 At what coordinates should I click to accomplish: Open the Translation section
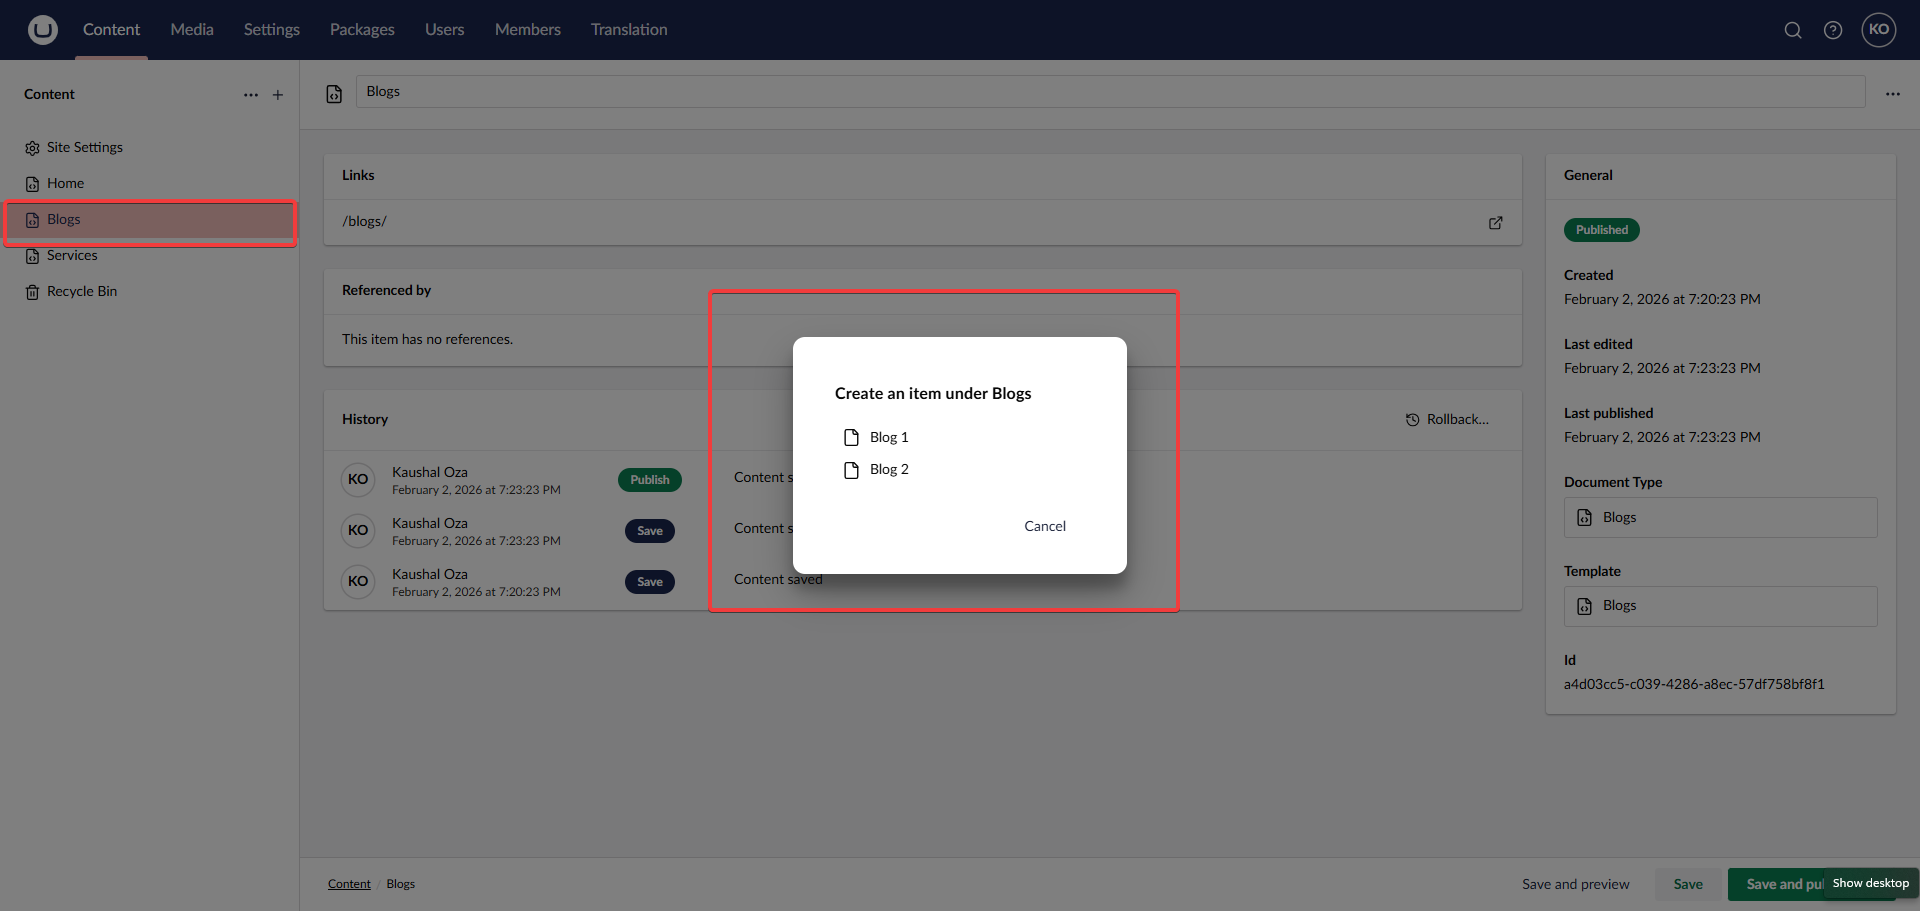(629, 30)
